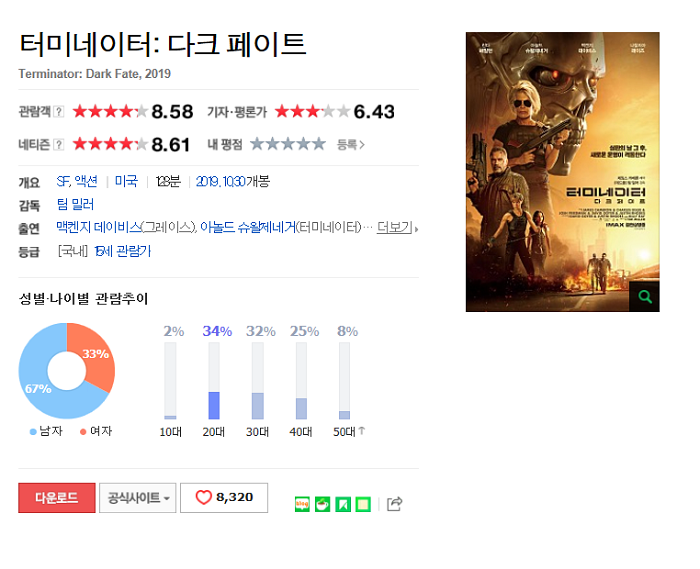This screenshot has width=700, height=569.
Task: Click 등록 to submit my rating
Action: [350, 145]
